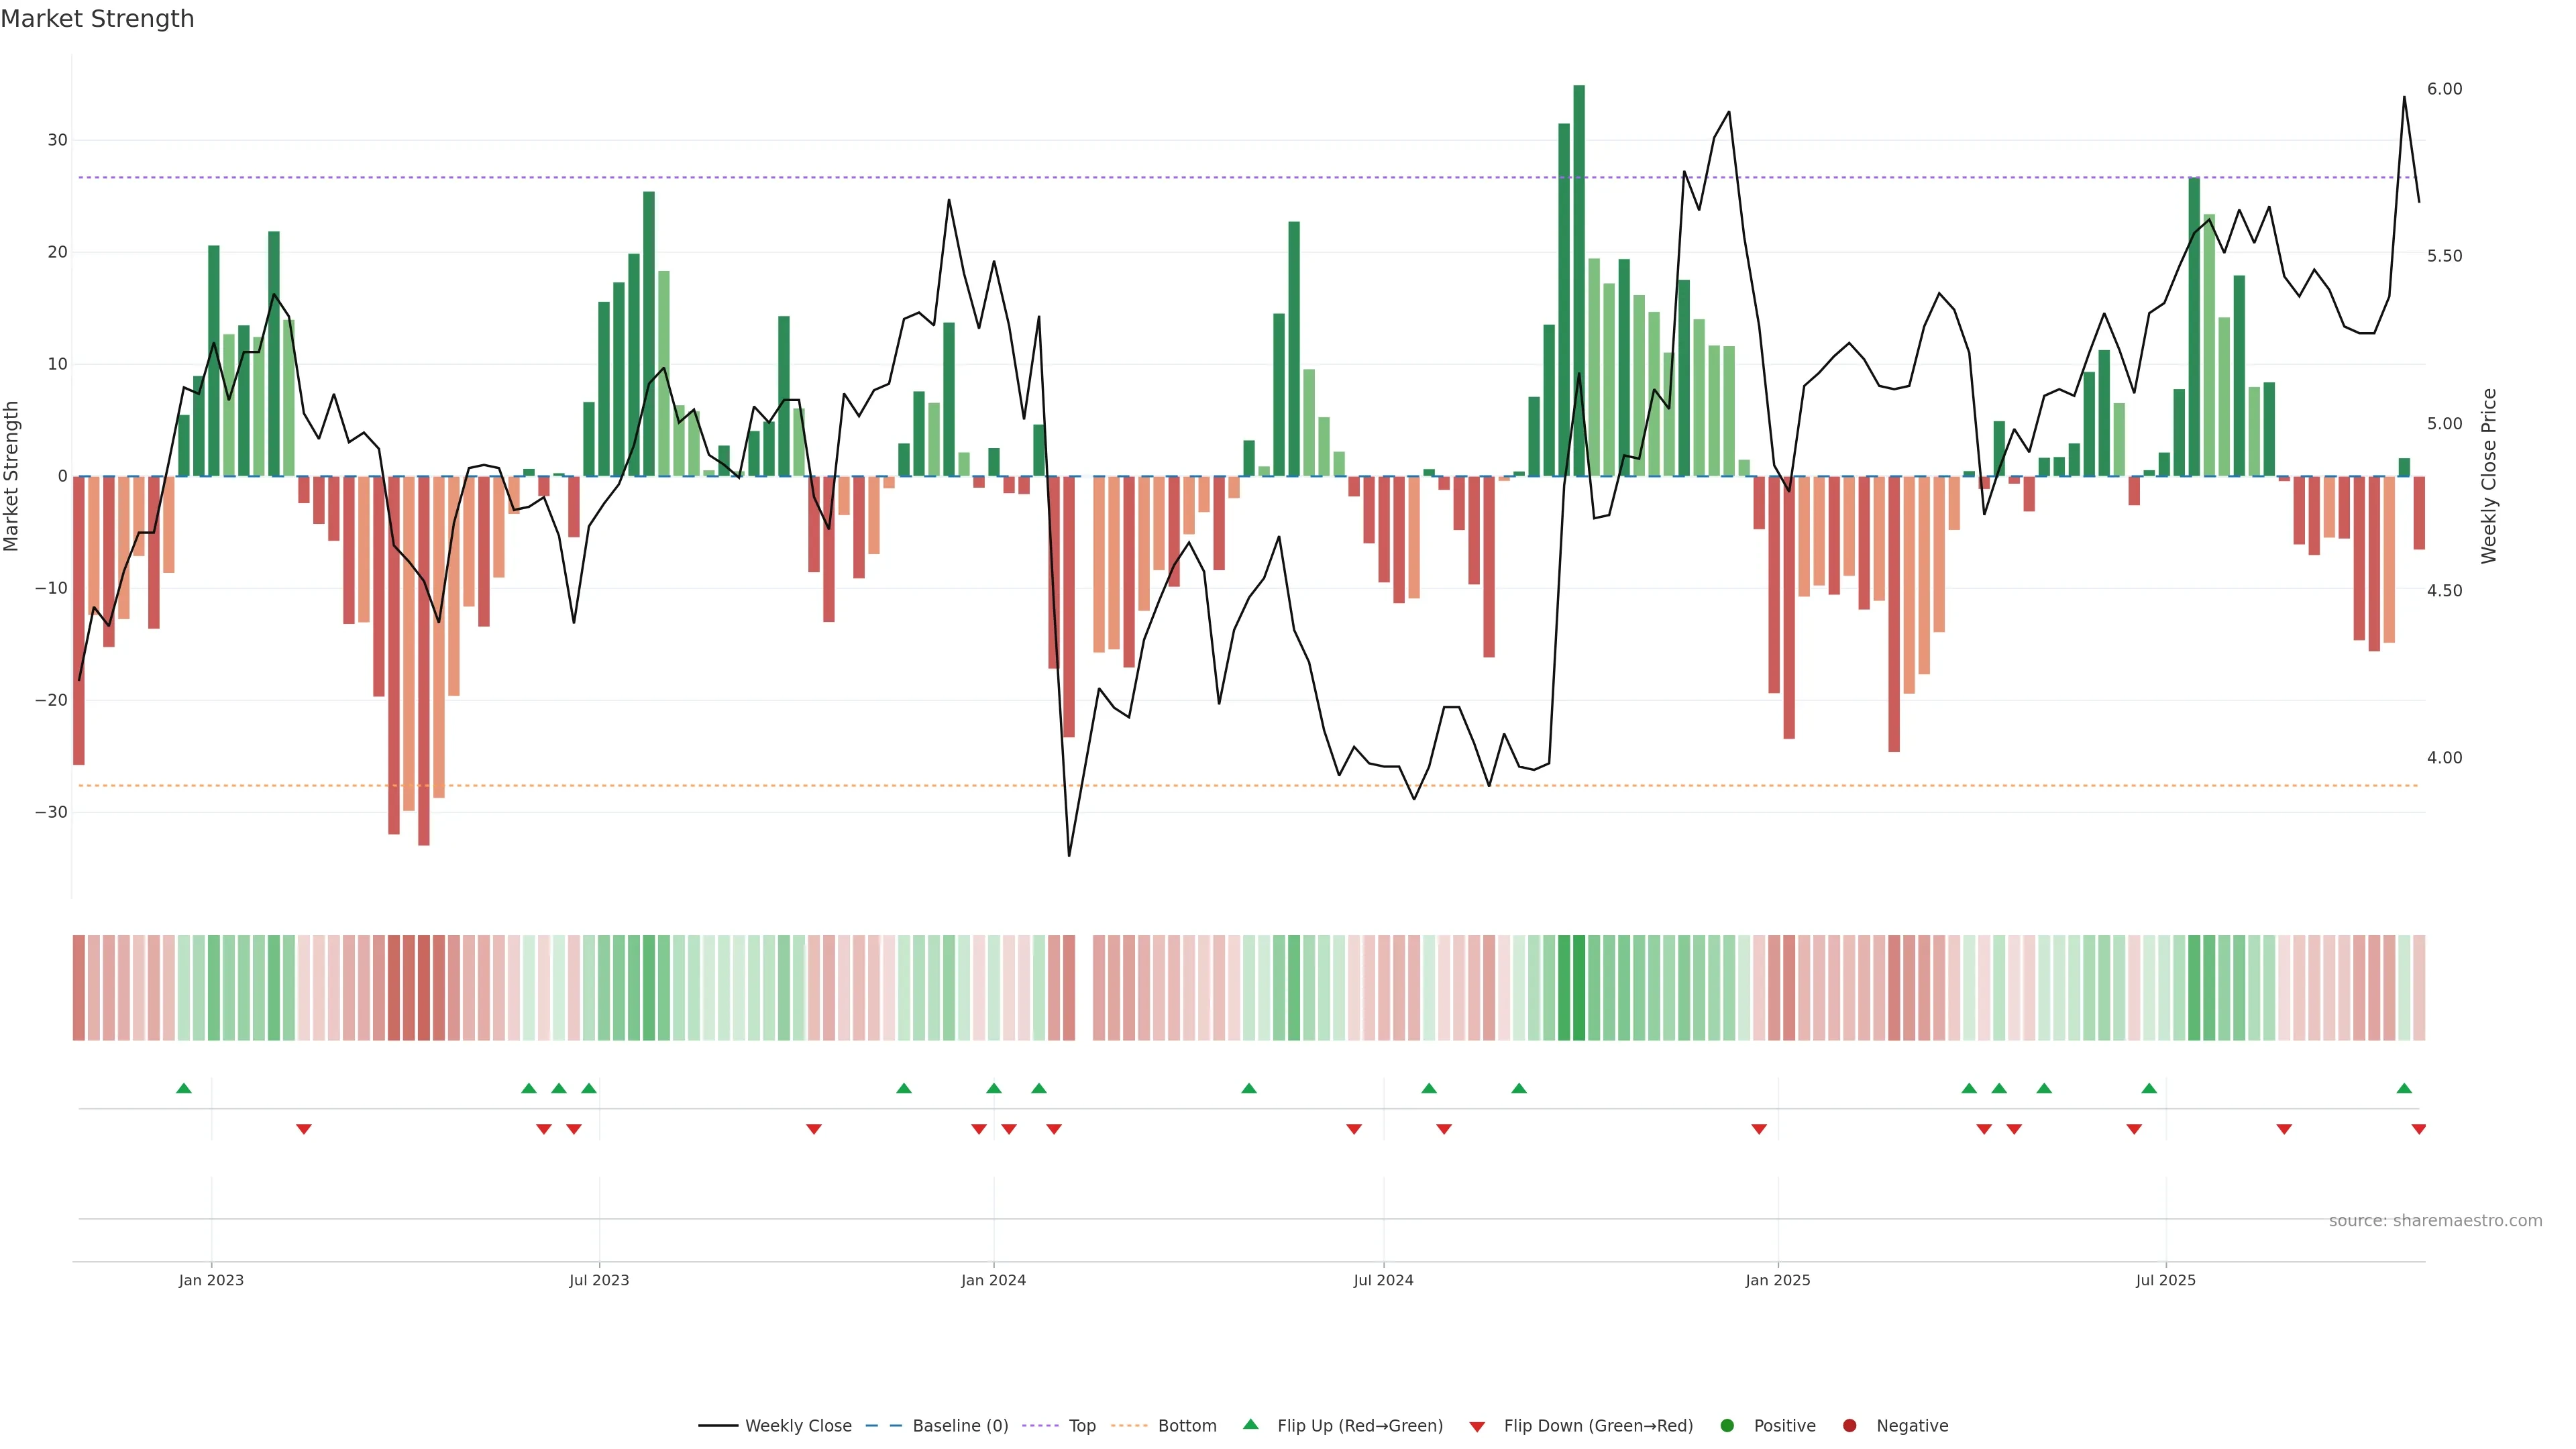Click the Bottom legend line icon
2576x1449 pixels.
pos(1129,1426)
